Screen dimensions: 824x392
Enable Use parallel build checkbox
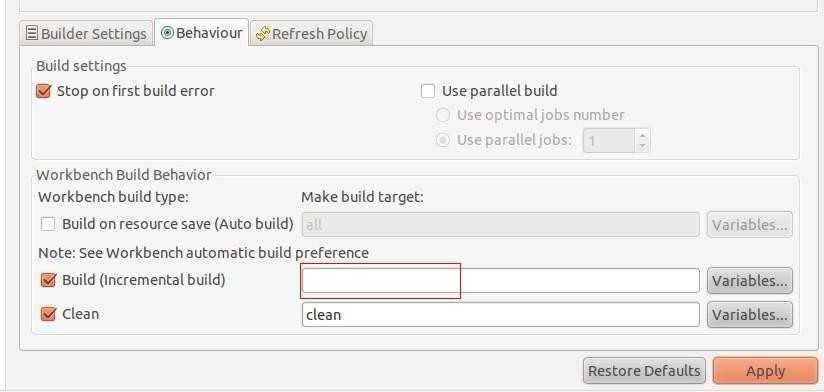pos(428,91)
